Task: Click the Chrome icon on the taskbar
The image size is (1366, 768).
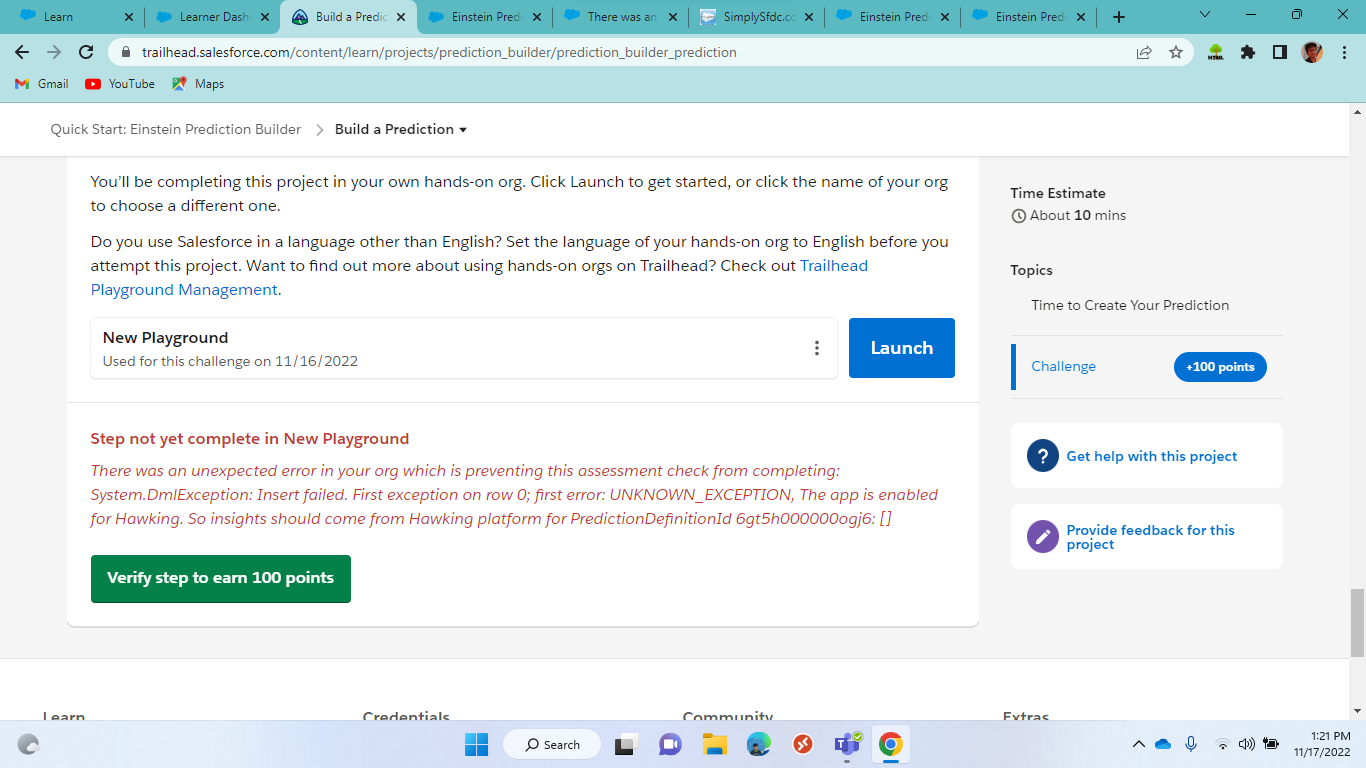Action: (890, 744)
